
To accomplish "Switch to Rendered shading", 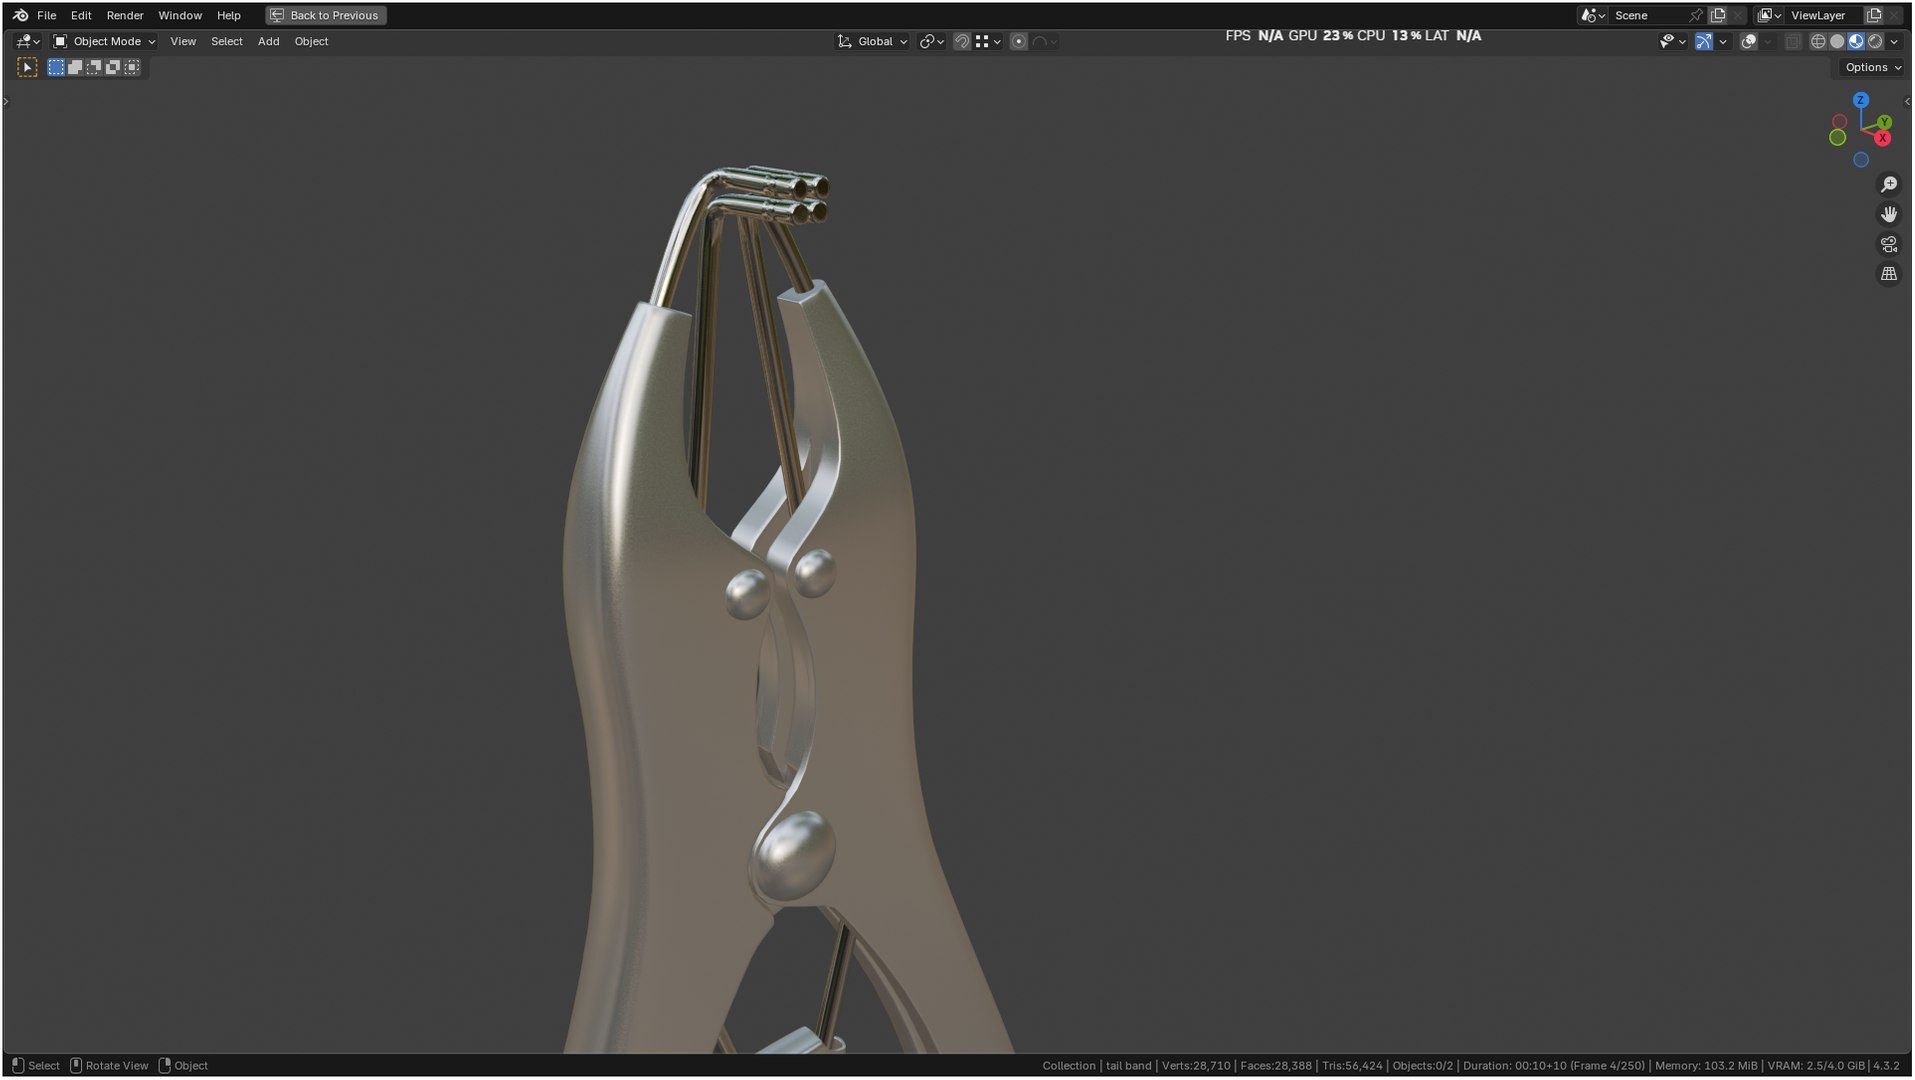I will pos(1875,41).
